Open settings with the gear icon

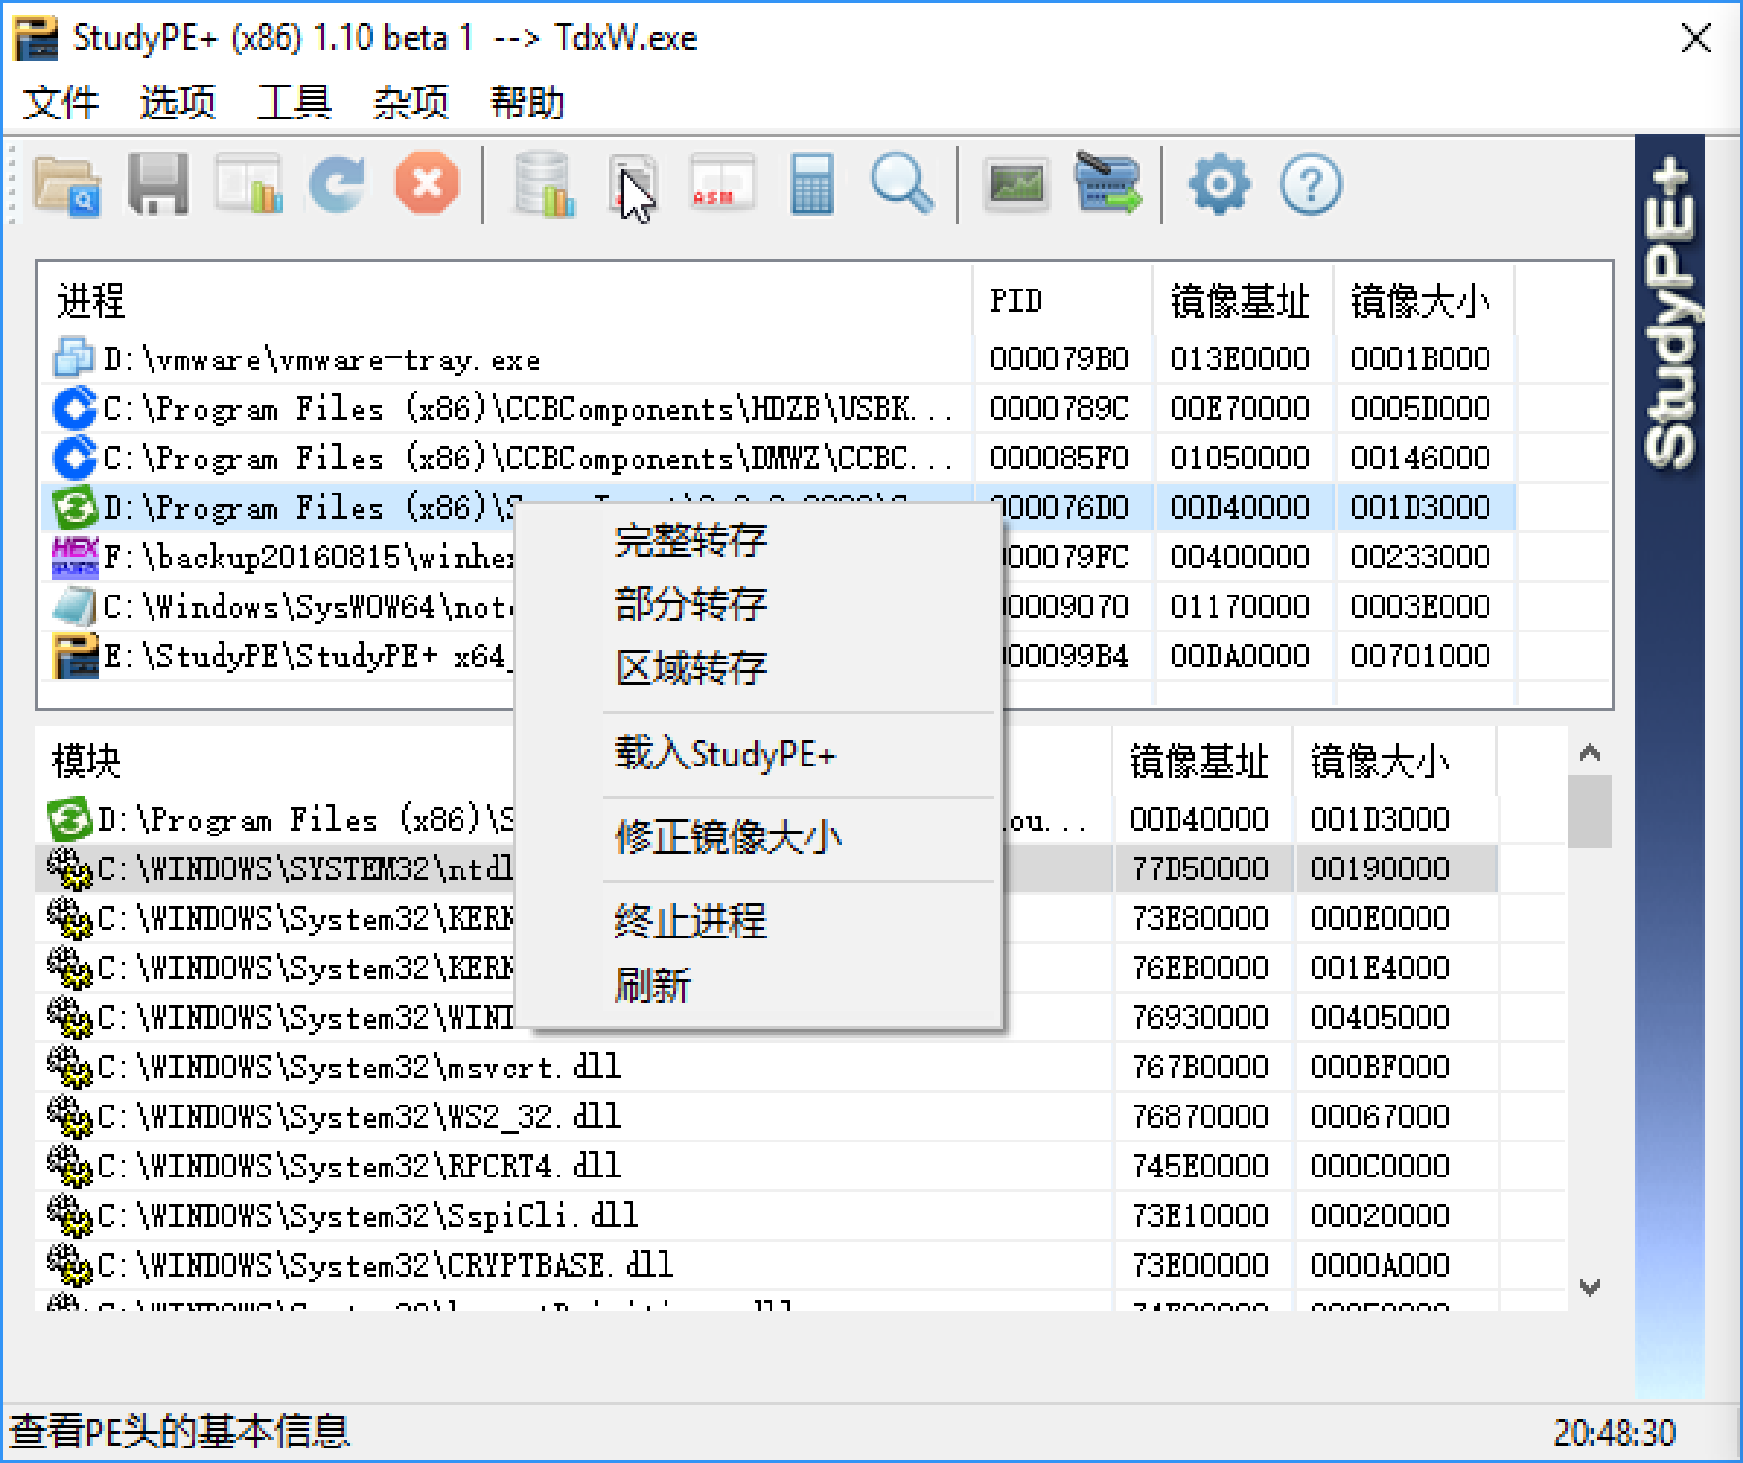[x=1220, y=184]
